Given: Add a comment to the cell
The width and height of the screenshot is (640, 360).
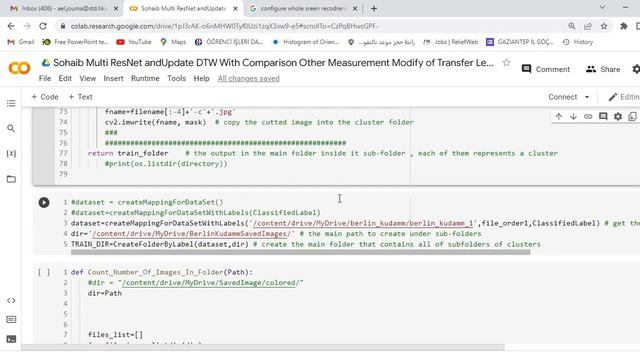Looking at the screenshot, I should tap(603, 117).
